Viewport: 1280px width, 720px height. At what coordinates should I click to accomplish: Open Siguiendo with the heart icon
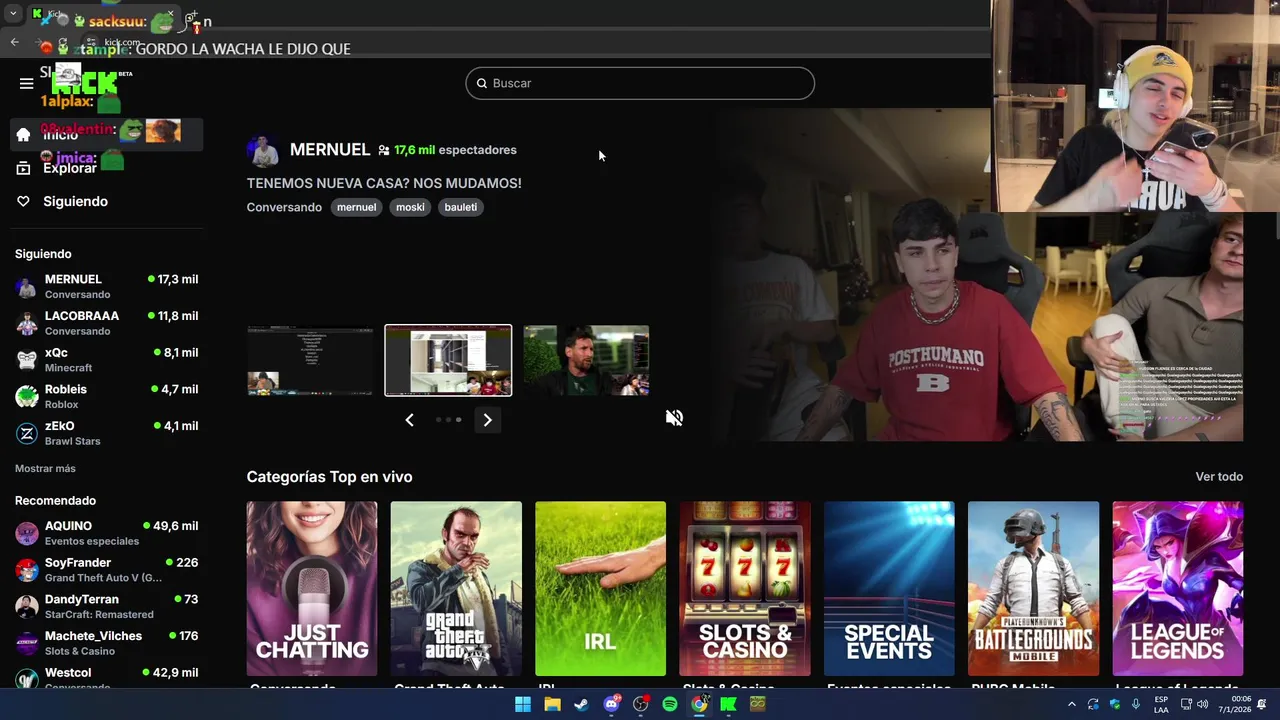[x=105, y=201]
